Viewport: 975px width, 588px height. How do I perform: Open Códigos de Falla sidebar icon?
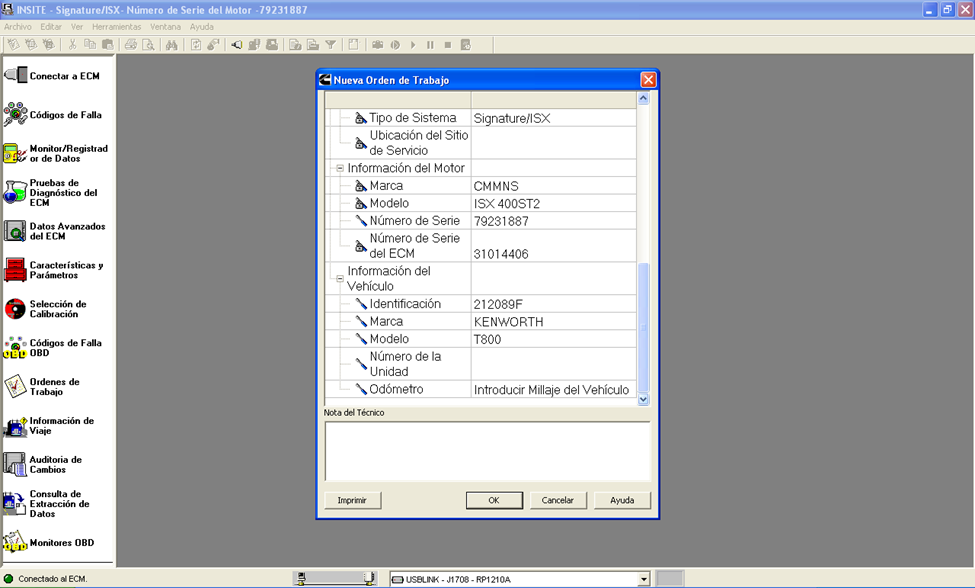pos(16,115)
